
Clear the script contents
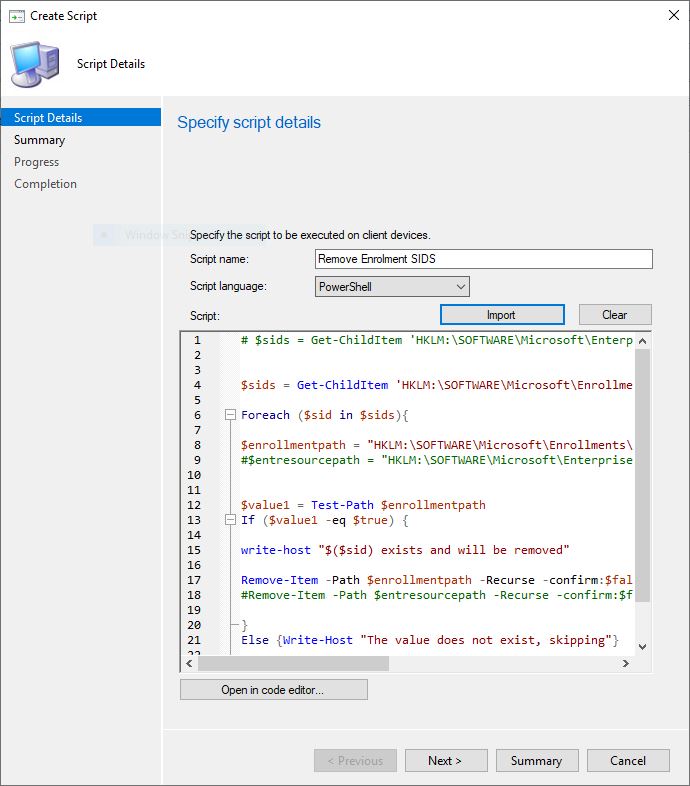tap(614, 315)
